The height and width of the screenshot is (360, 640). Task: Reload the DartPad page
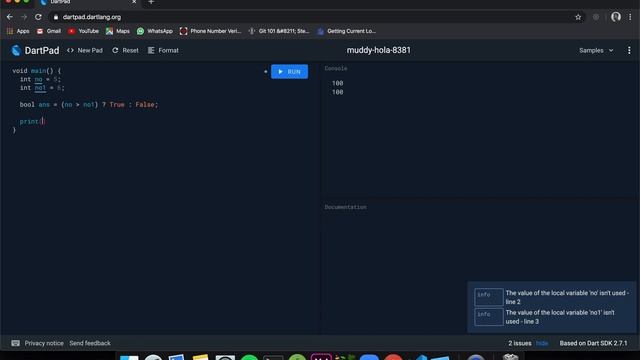(38, 17)
